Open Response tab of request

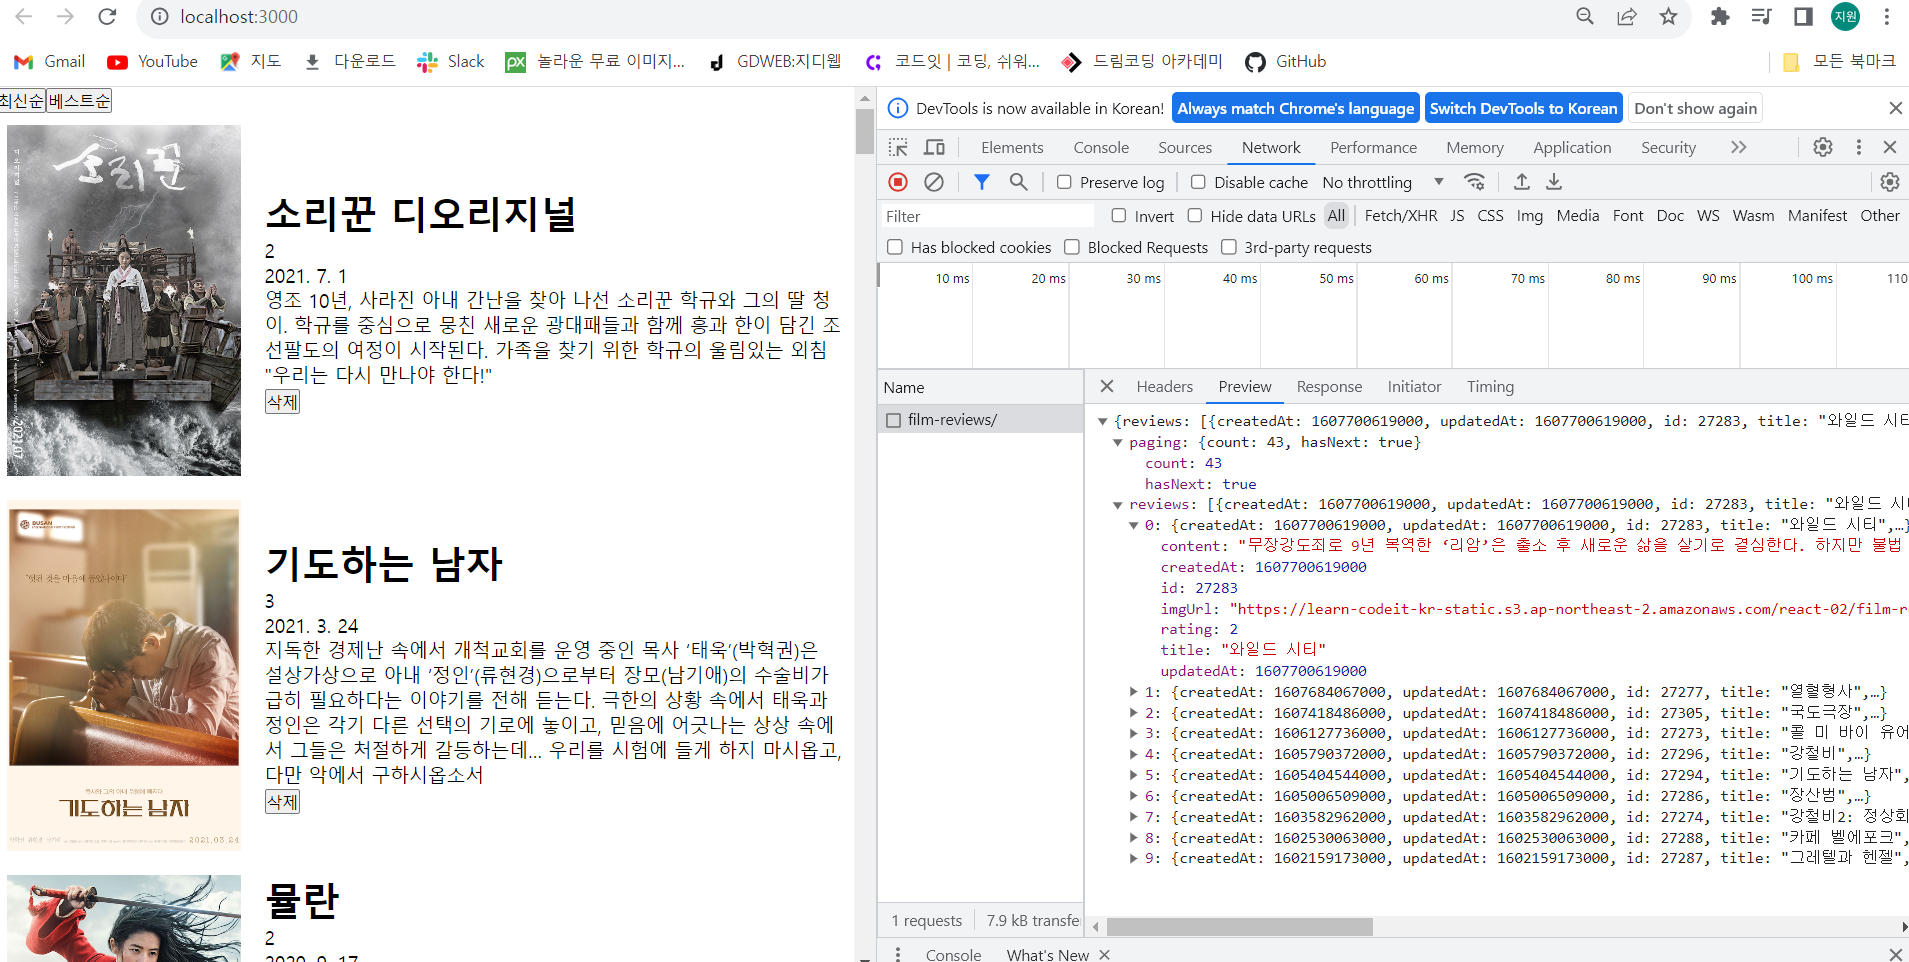tap(1329, 387)
